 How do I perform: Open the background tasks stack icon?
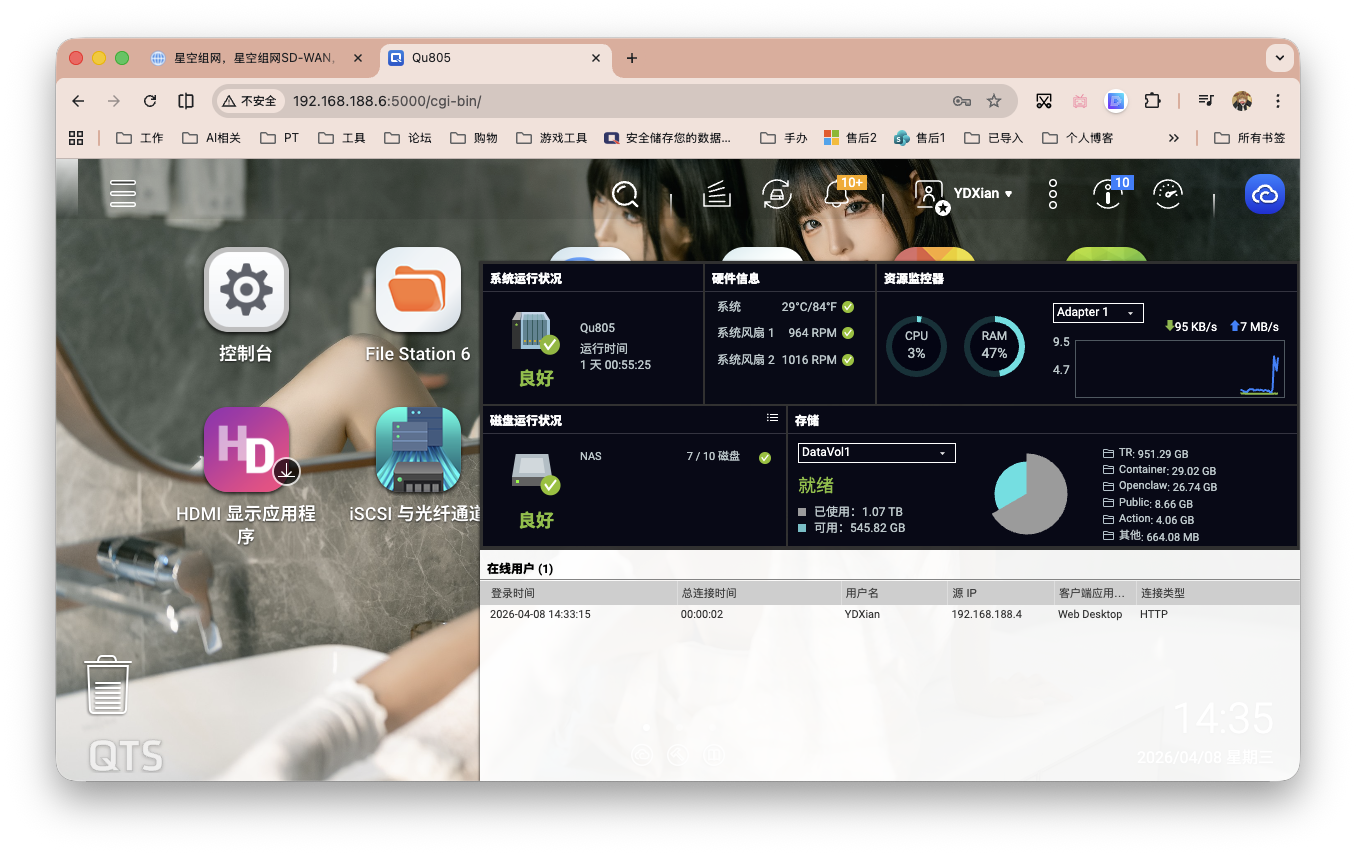[x=716, y=194]
